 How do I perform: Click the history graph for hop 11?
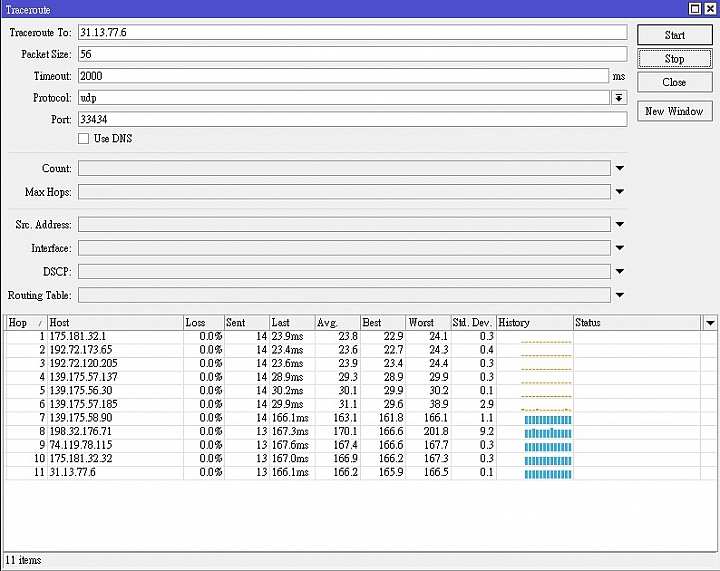pyautogui.click(x=548, y=474)
